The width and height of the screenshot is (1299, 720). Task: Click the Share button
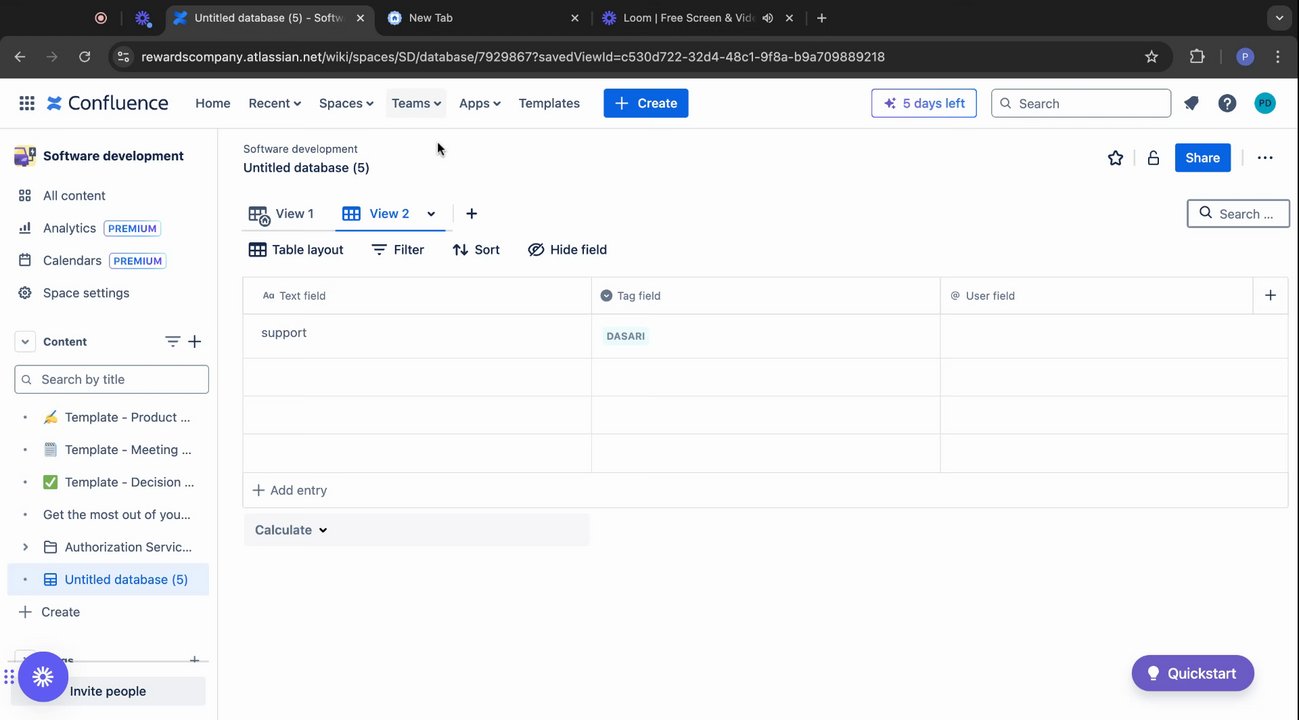pyautogui.click(x=1203, y=158)
